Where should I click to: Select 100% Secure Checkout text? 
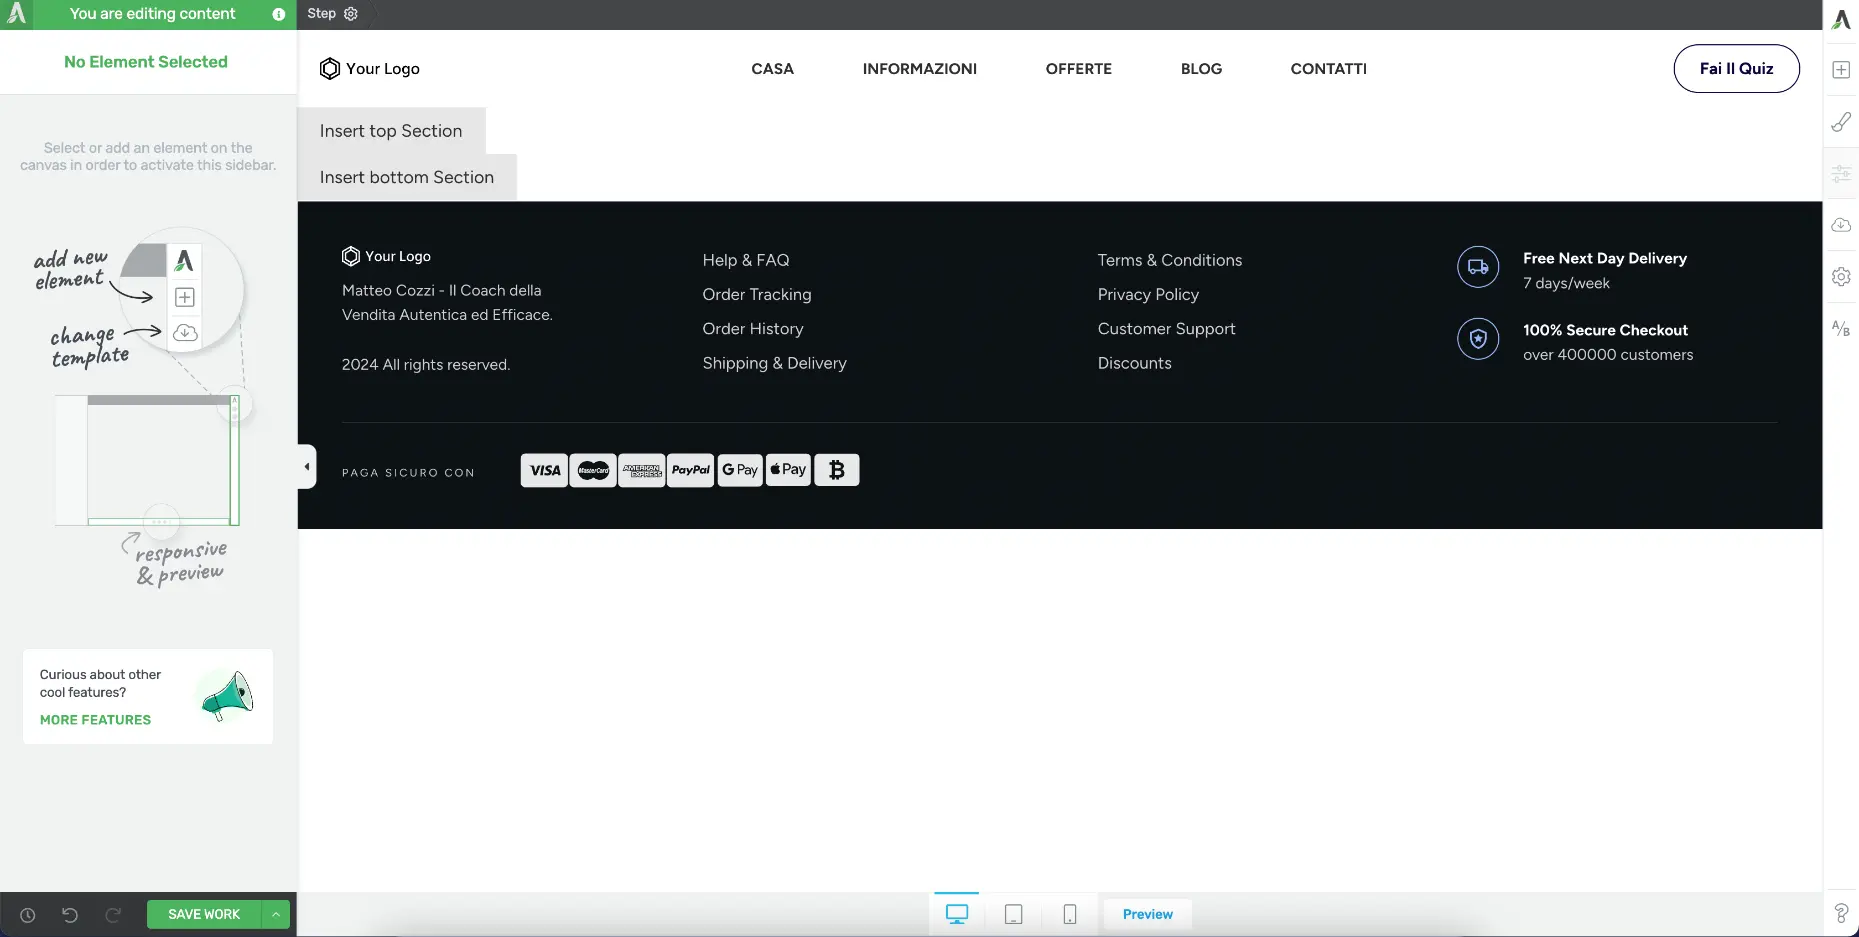pyautogui.click(x=1606, y=330)
